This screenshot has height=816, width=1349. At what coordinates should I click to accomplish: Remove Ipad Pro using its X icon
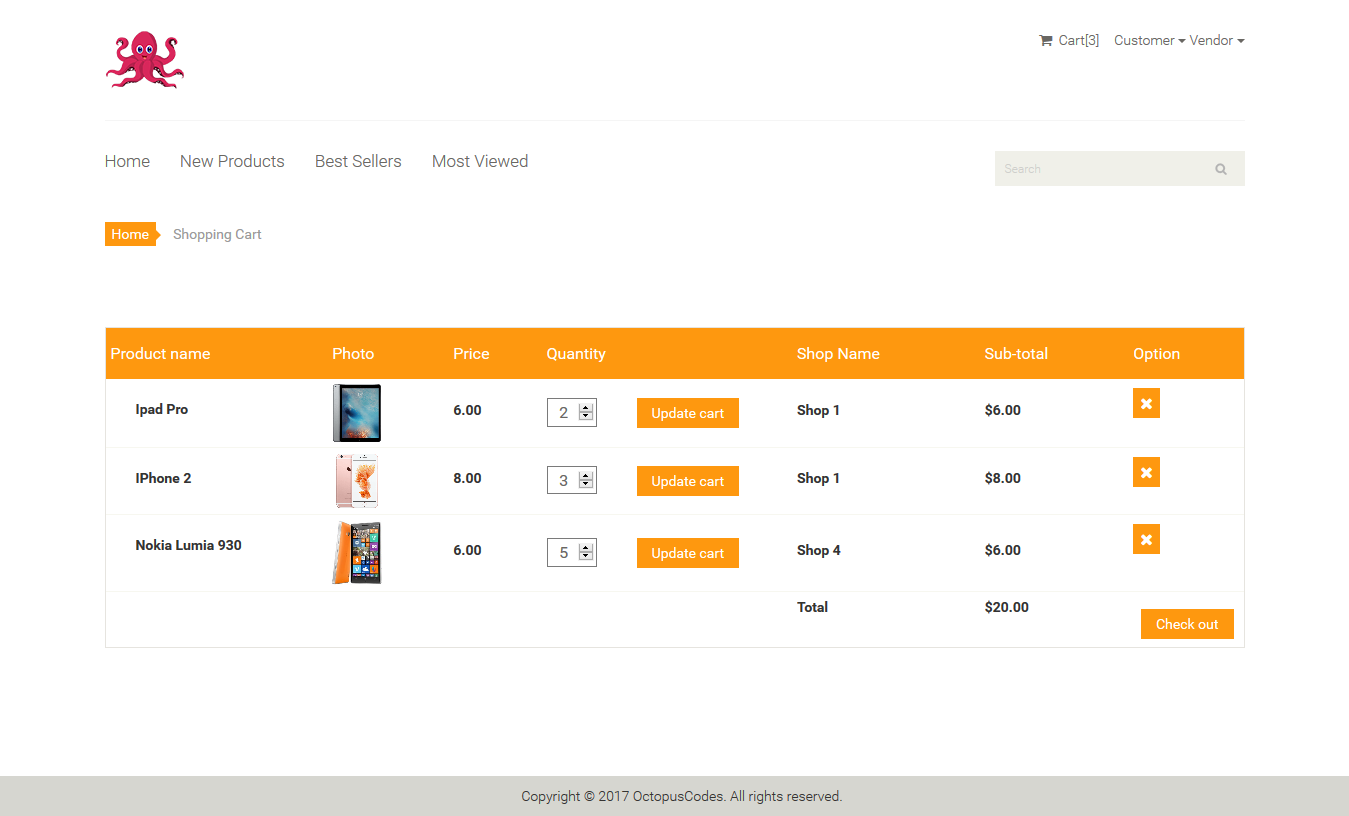[x=1146, y=403]
